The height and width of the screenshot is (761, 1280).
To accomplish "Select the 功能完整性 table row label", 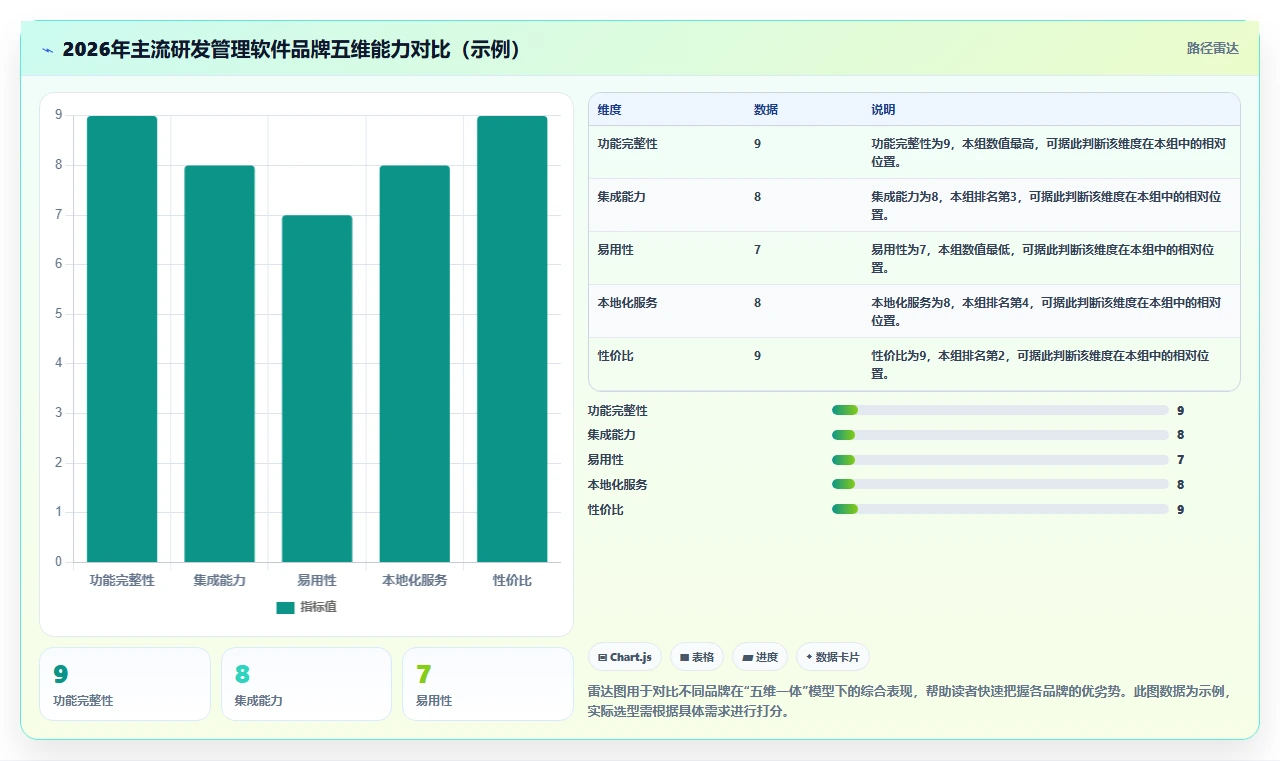I will point(628,144).
